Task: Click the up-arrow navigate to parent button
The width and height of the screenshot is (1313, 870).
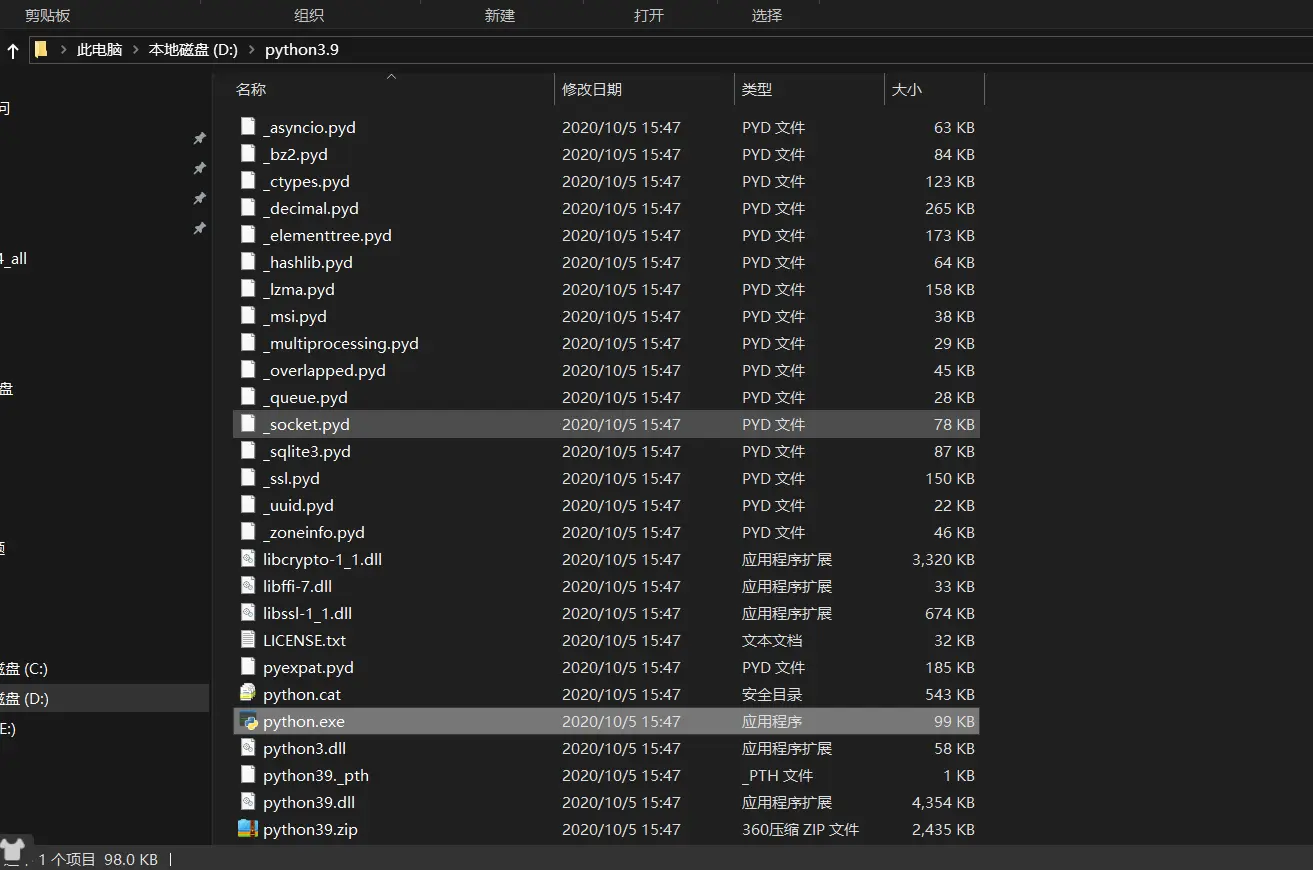Action: point(13,50)
